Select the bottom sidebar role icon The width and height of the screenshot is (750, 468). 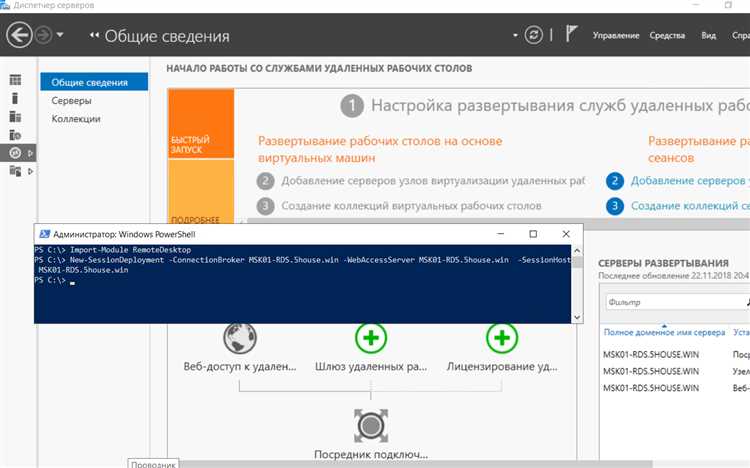pyautogui.click(x=15, y=171)
